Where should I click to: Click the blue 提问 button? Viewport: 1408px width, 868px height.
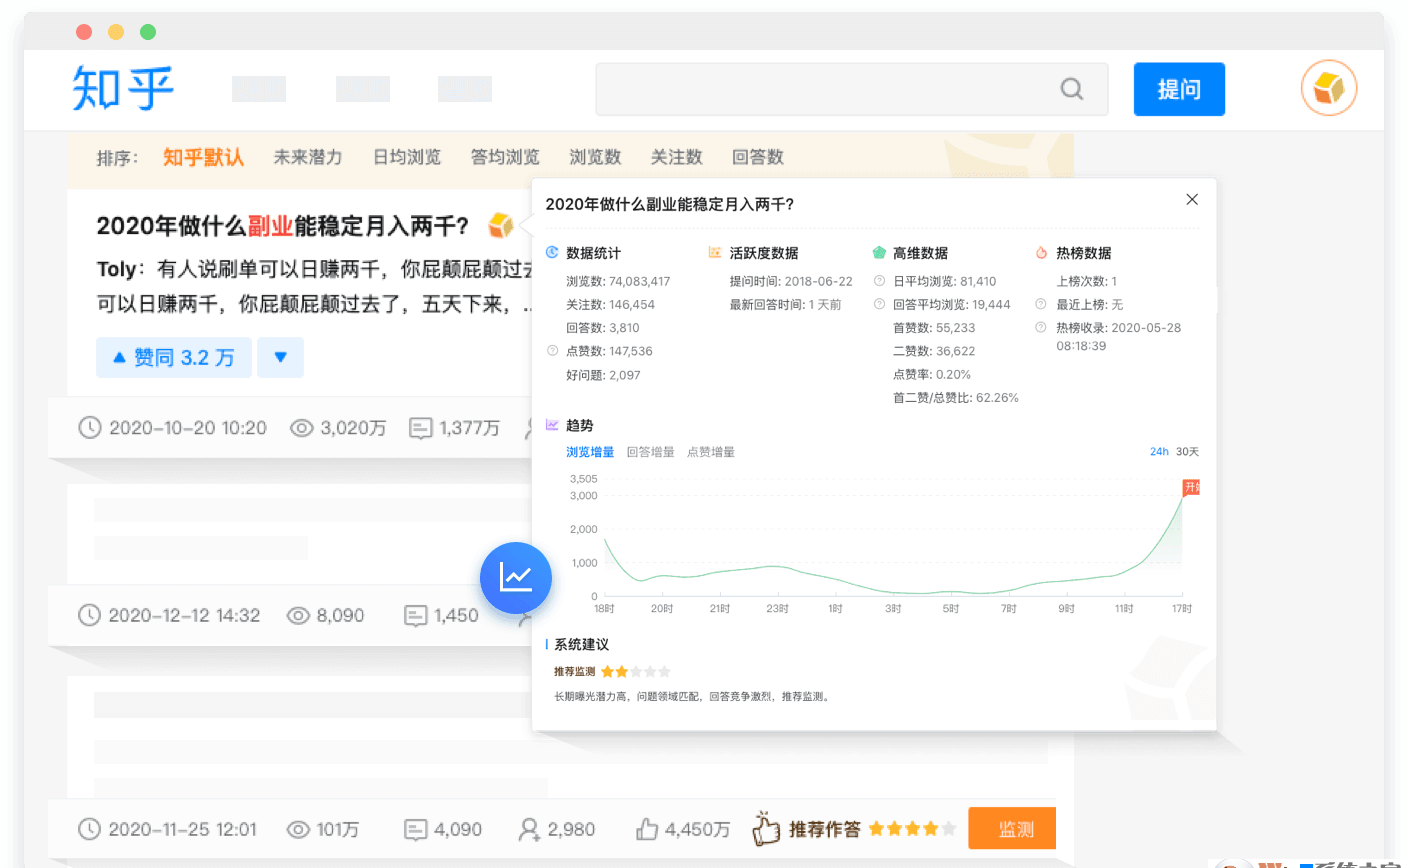(1179, 89)
